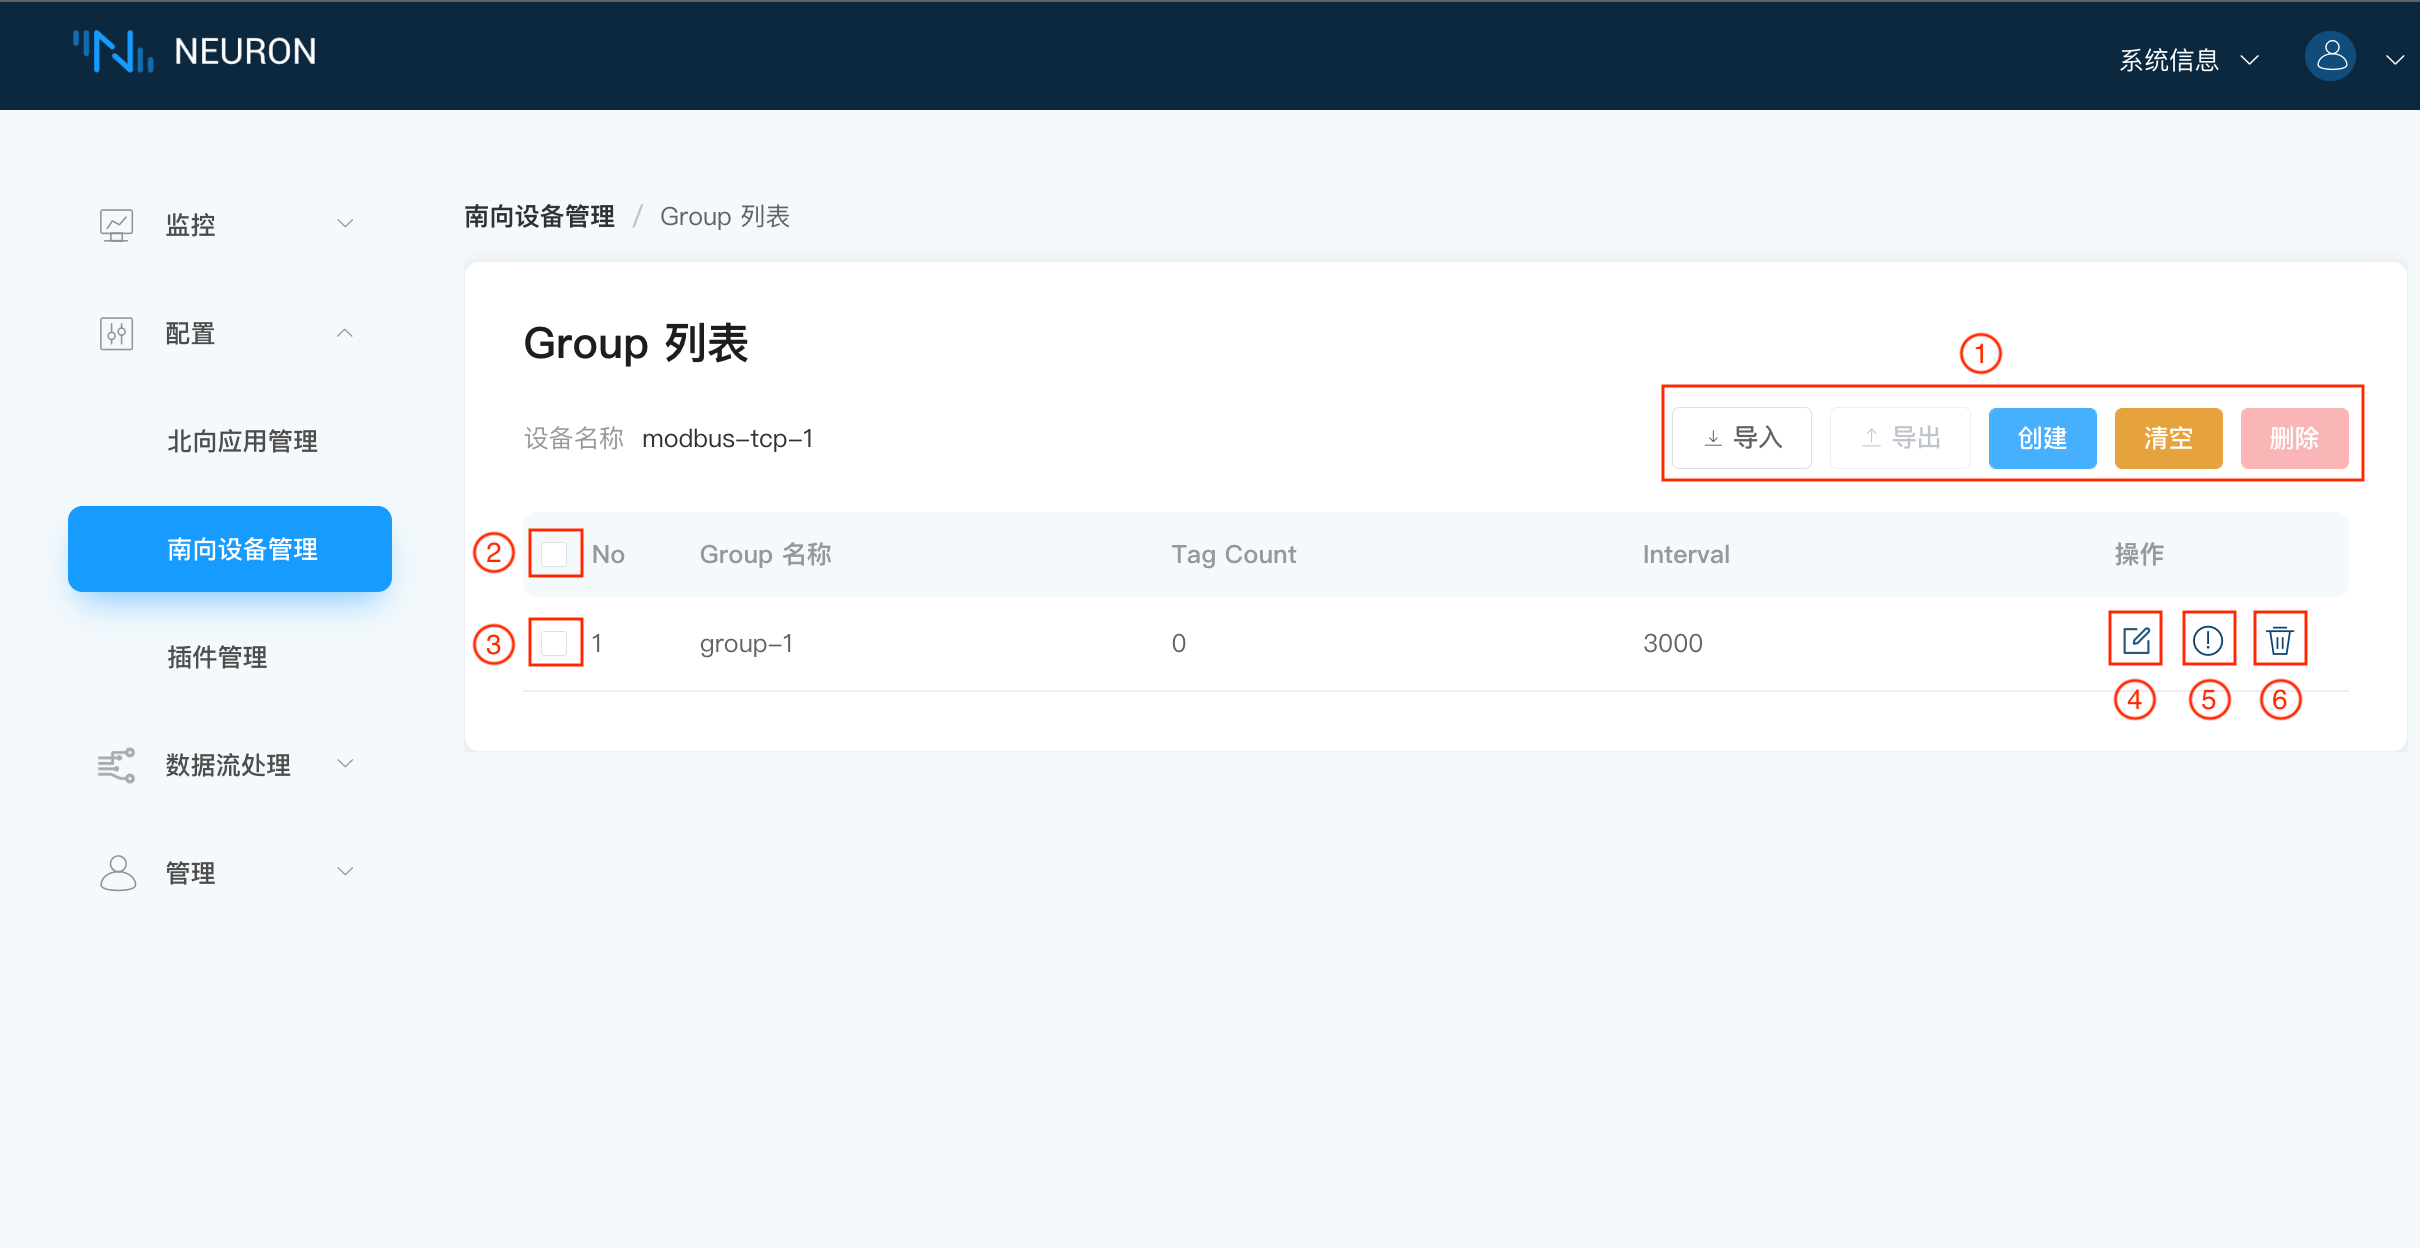
Task: Expand the 数据流处理 section chevron
Action: click(345, 763)
